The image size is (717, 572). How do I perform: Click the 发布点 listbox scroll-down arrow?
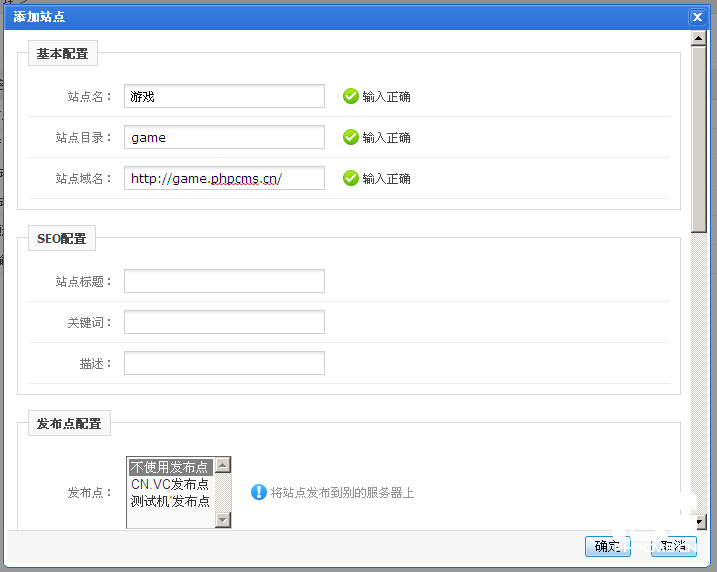tap(223, 520)
